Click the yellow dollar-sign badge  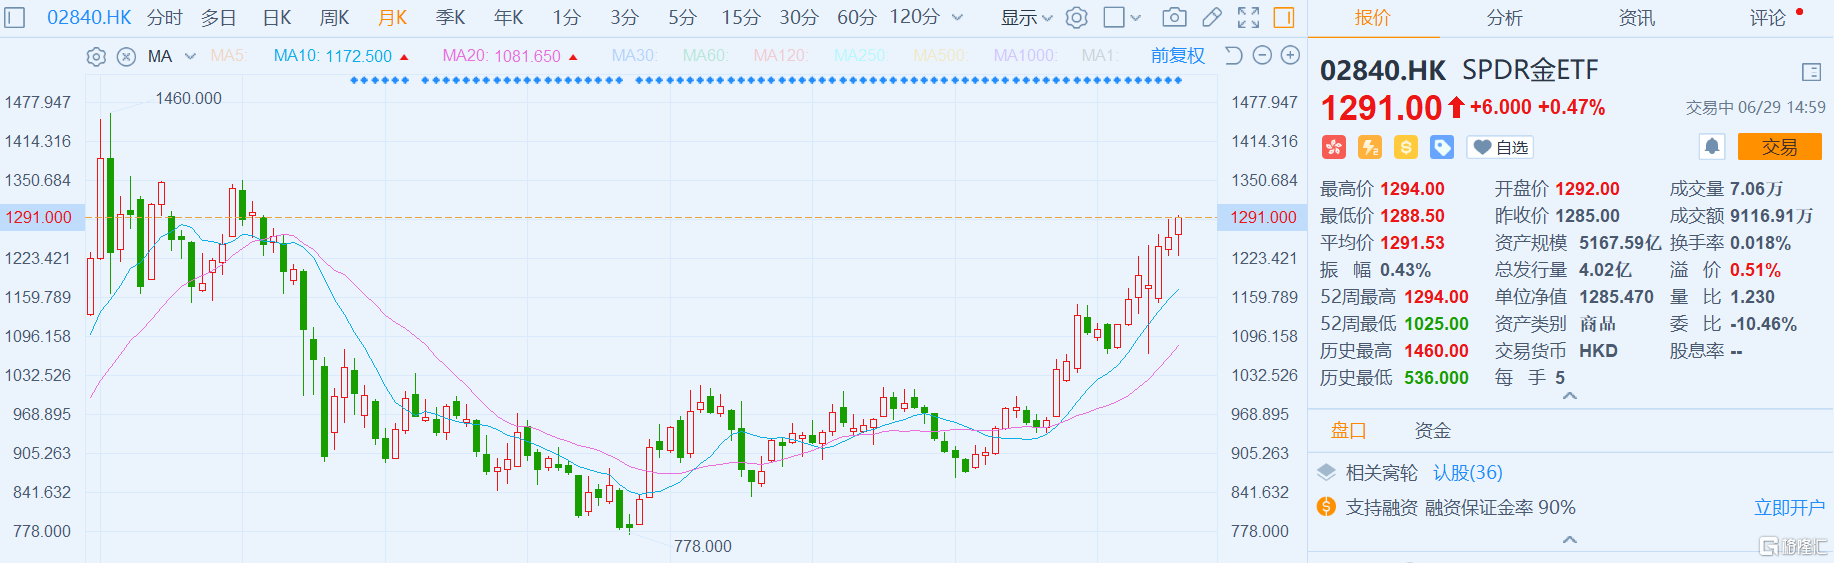coord(1406,148)
